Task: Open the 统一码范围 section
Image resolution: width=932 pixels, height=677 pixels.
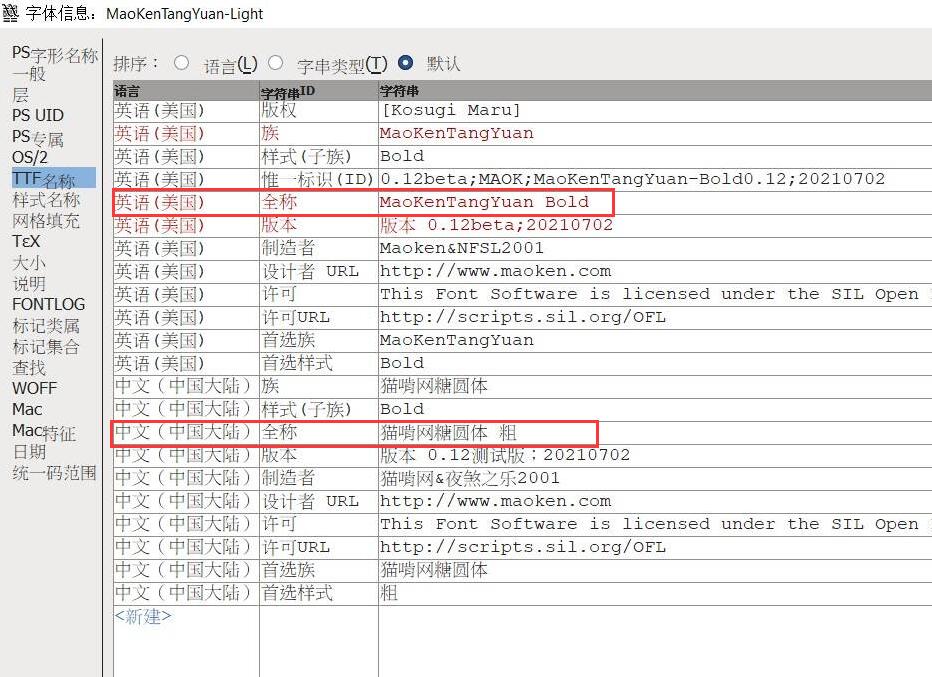Action: click(54, 473)
